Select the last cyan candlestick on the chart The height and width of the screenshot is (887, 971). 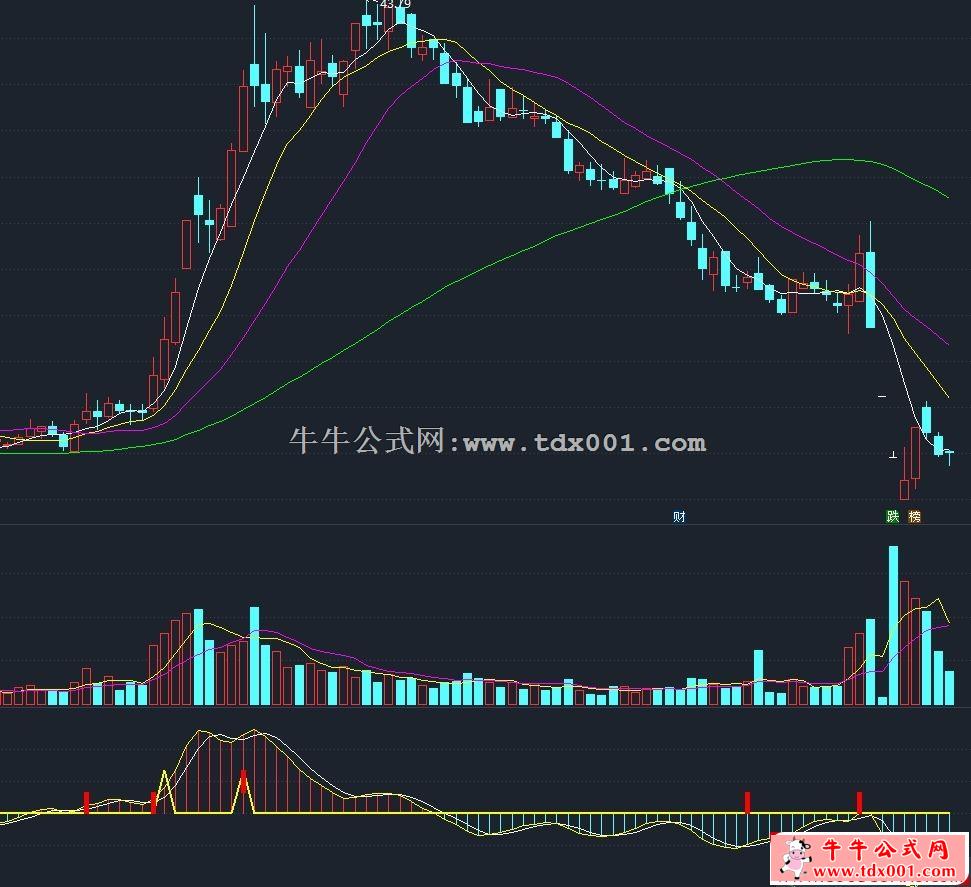tap(949, 453)
